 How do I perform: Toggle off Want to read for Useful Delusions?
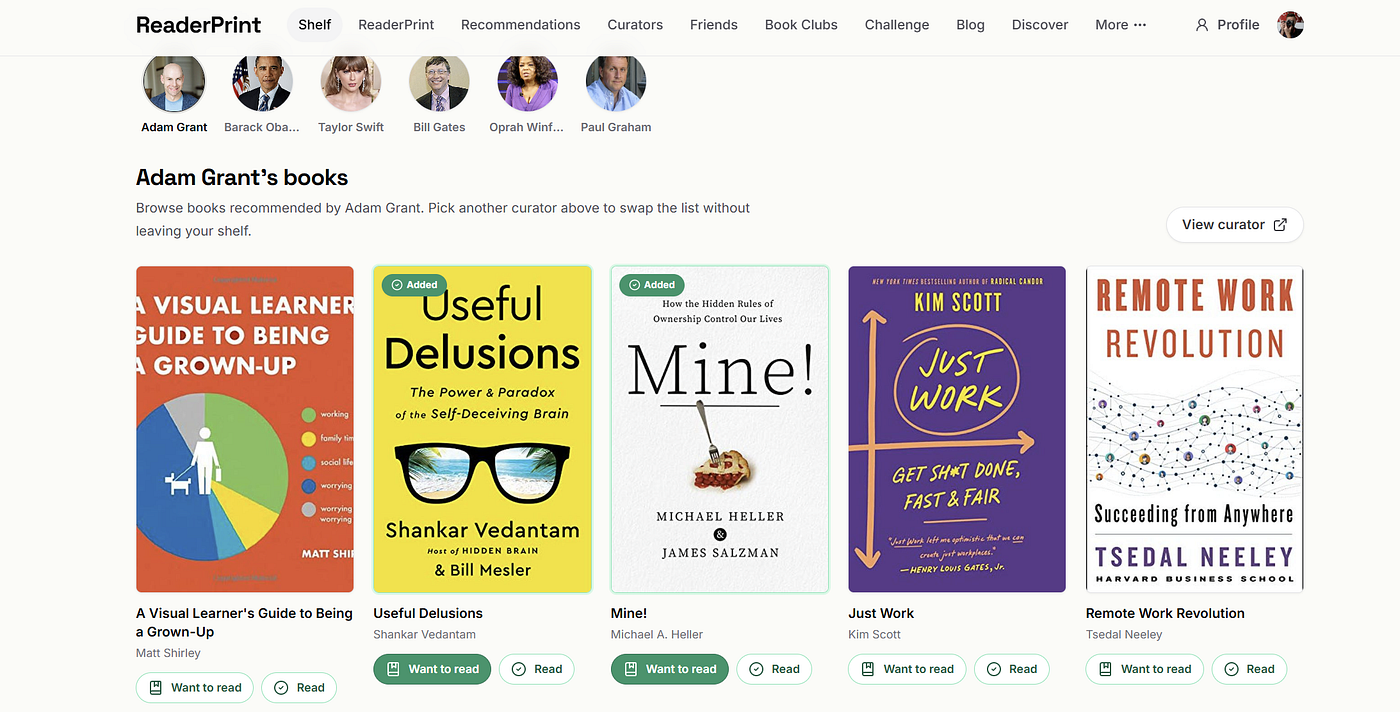(x=432, y=669)
